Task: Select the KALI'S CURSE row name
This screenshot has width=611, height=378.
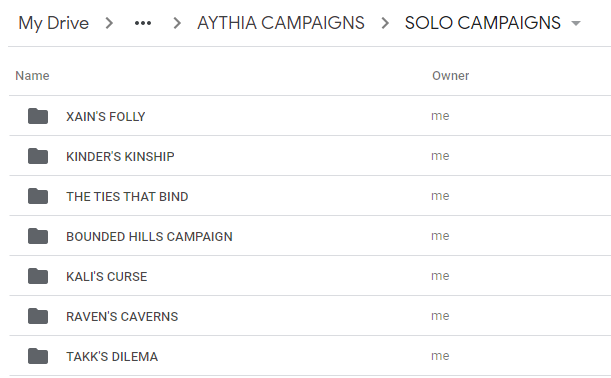Action: [x=107, y=277]
